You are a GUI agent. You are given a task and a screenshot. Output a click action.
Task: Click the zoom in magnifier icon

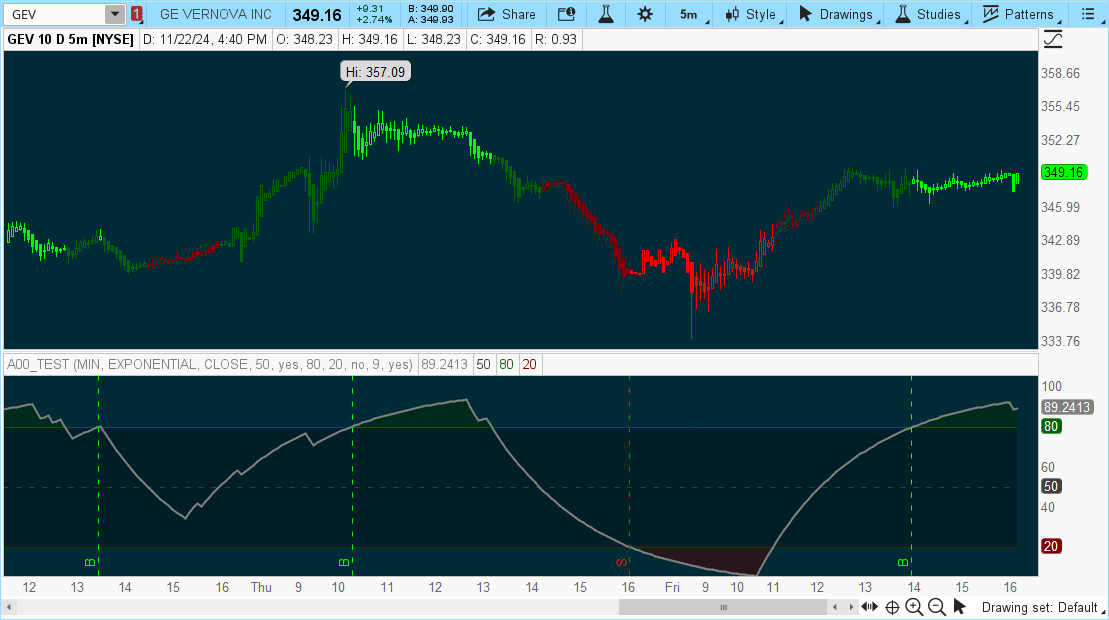pos(915,607)
